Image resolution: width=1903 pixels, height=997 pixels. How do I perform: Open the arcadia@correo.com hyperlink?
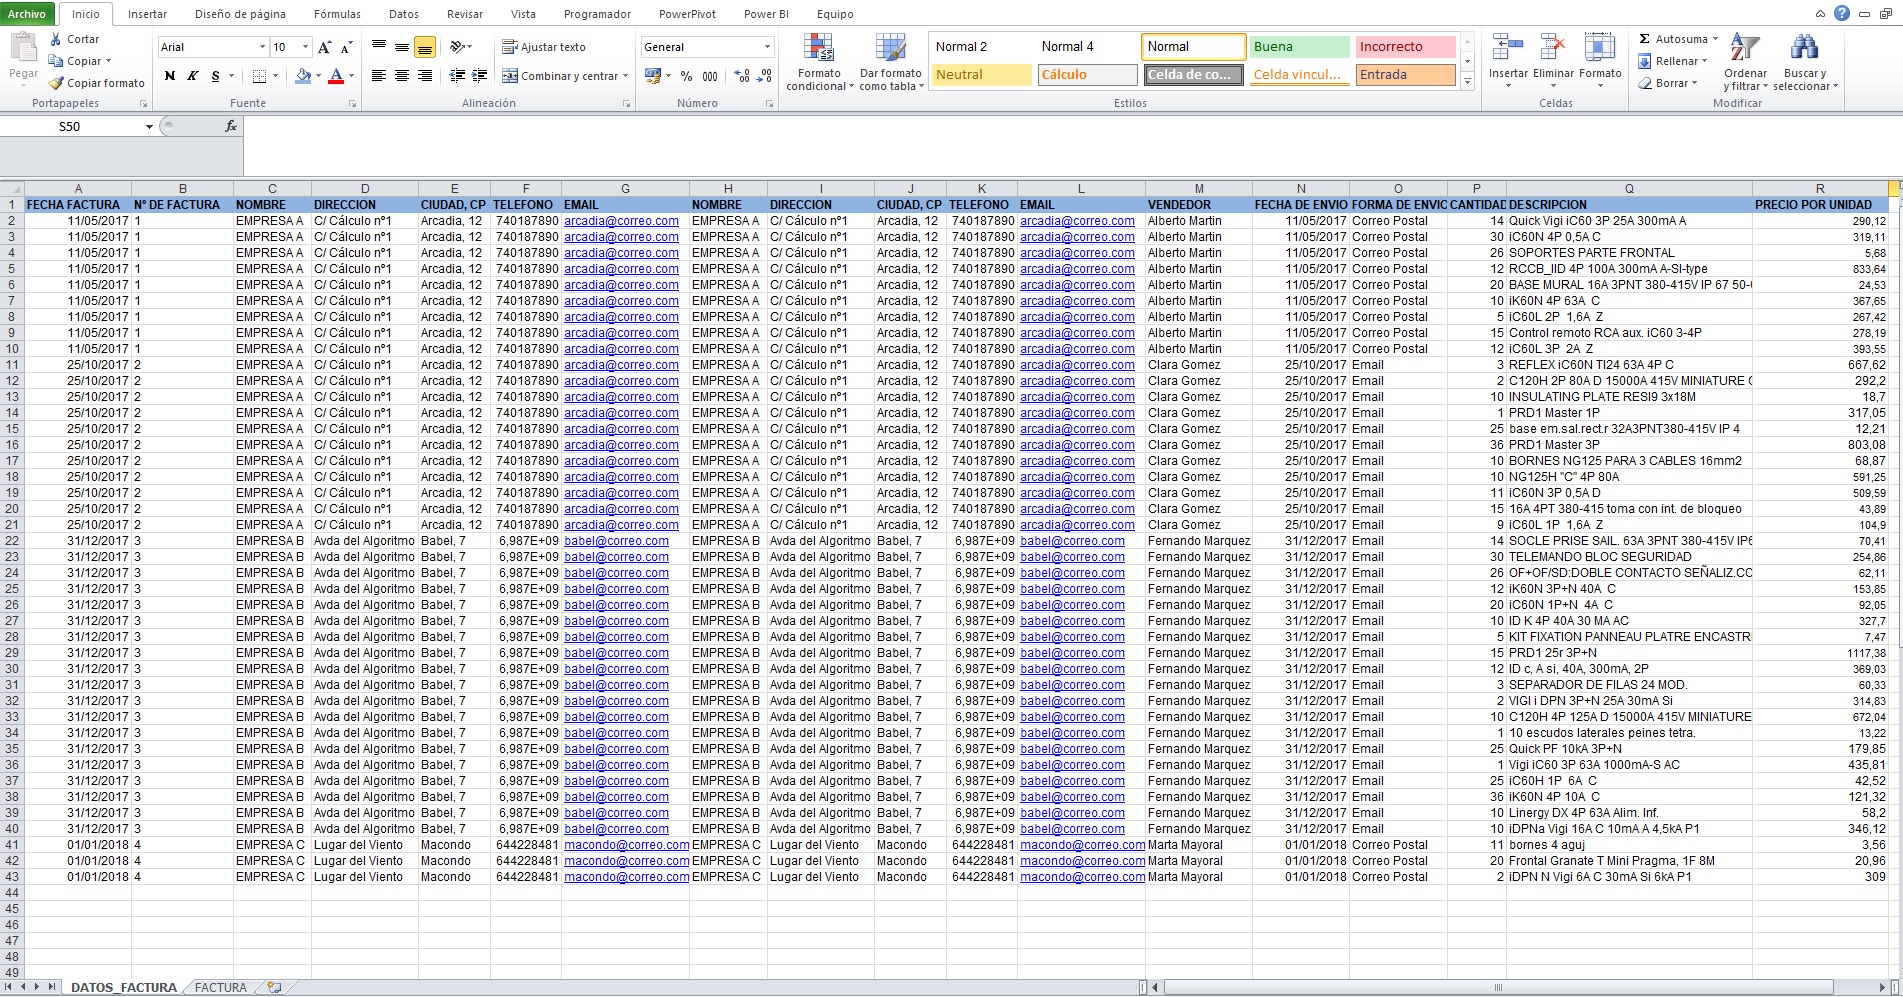621,221
